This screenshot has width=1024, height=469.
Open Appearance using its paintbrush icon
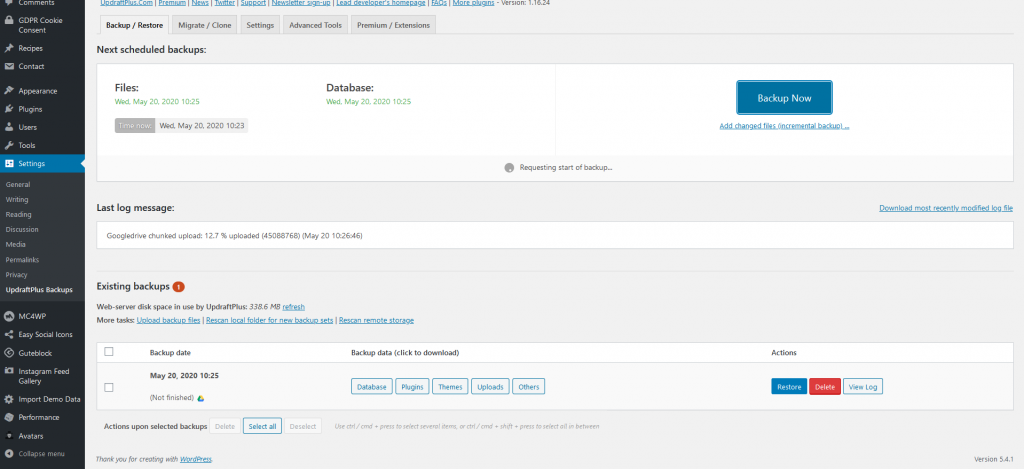click(9, 91)
